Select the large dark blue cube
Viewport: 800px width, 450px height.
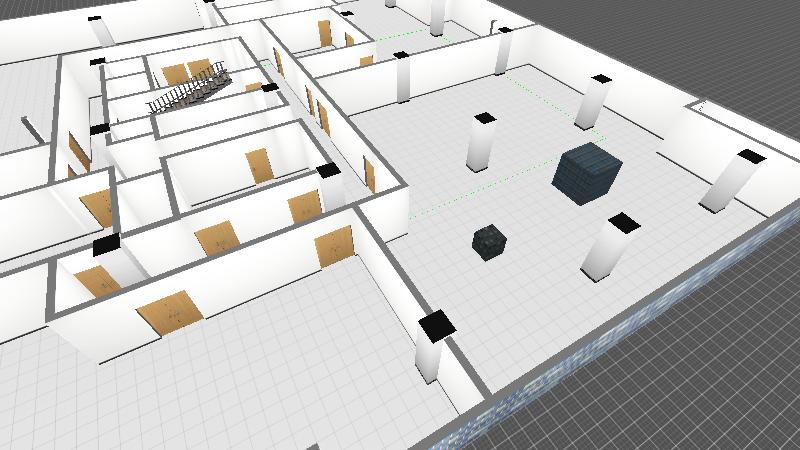click(588, 174)
